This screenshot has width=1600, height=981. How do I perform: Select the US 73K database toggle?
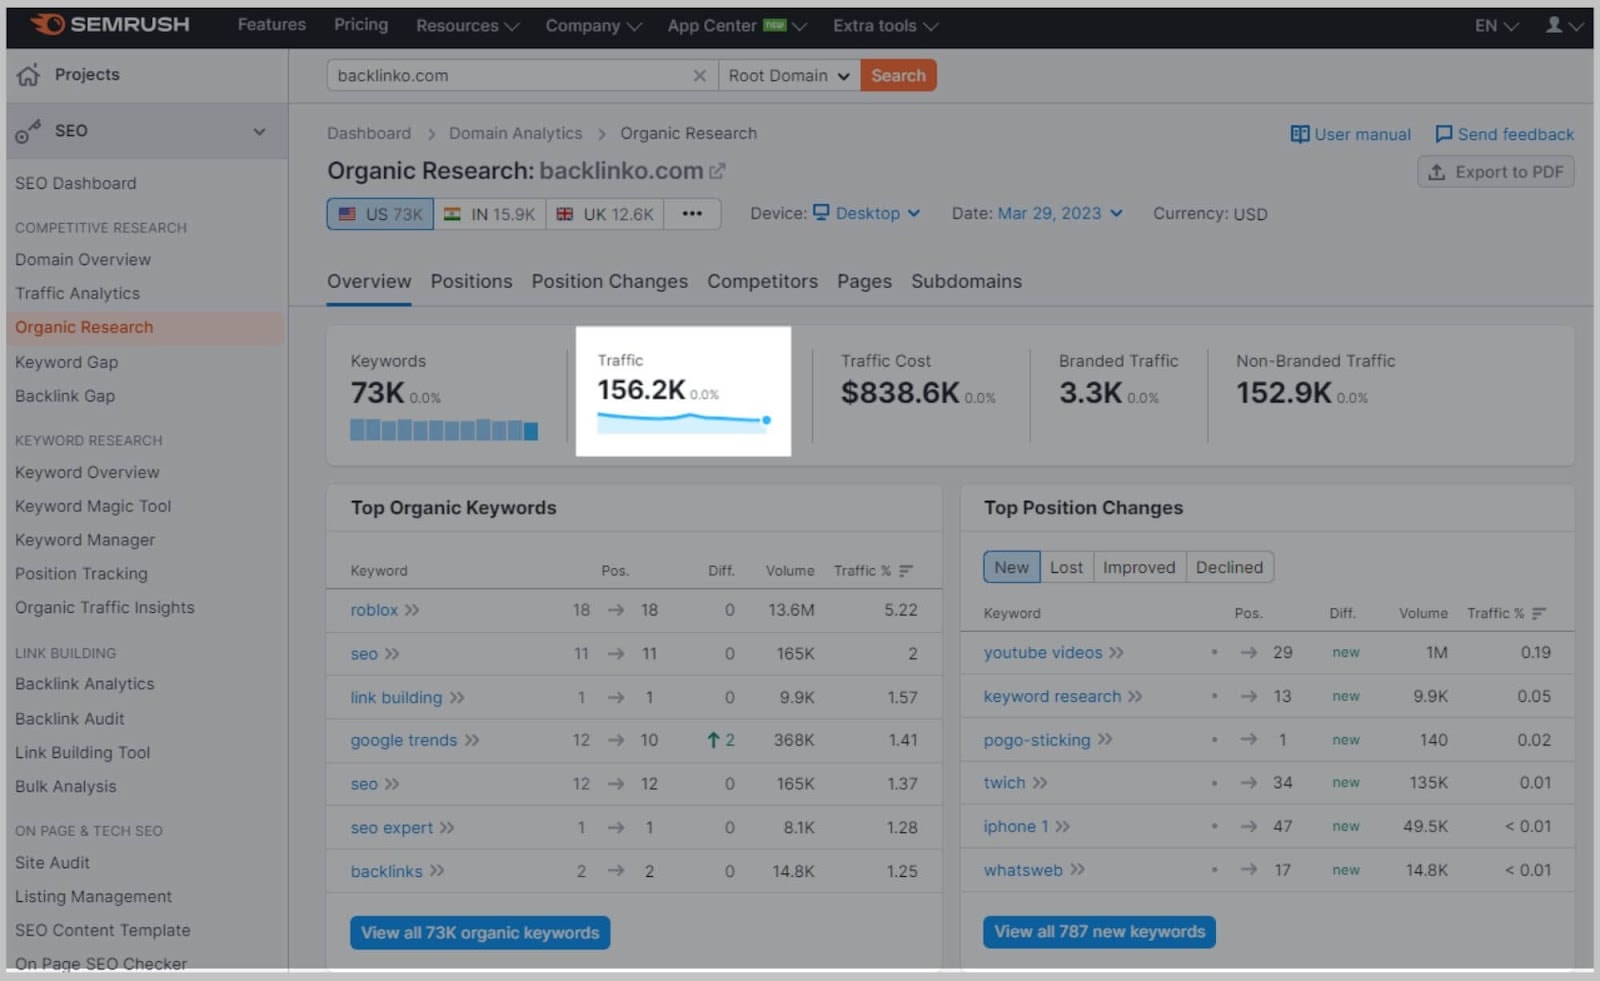380,214
